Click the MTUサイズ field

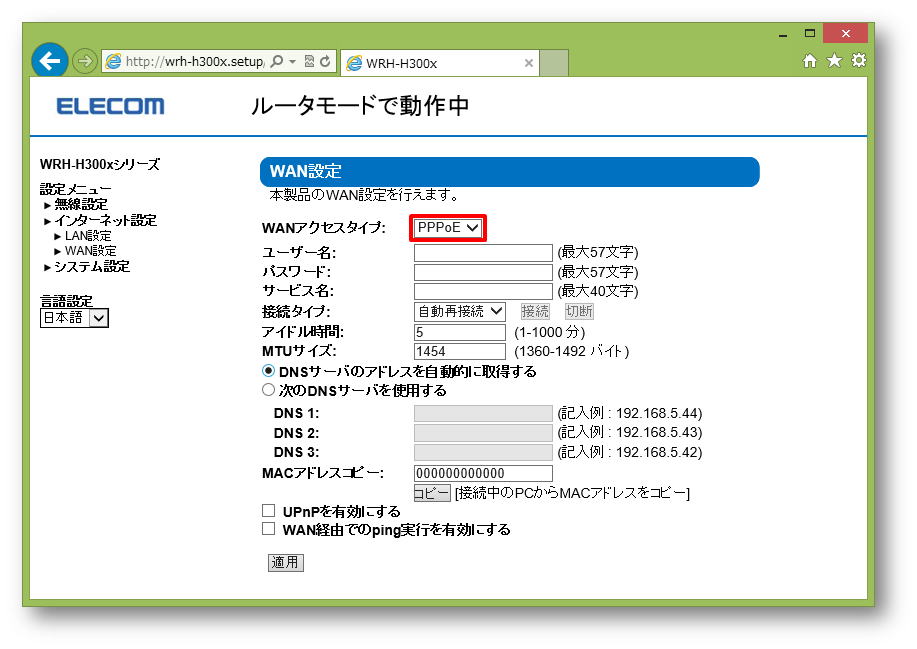[460, 351]
